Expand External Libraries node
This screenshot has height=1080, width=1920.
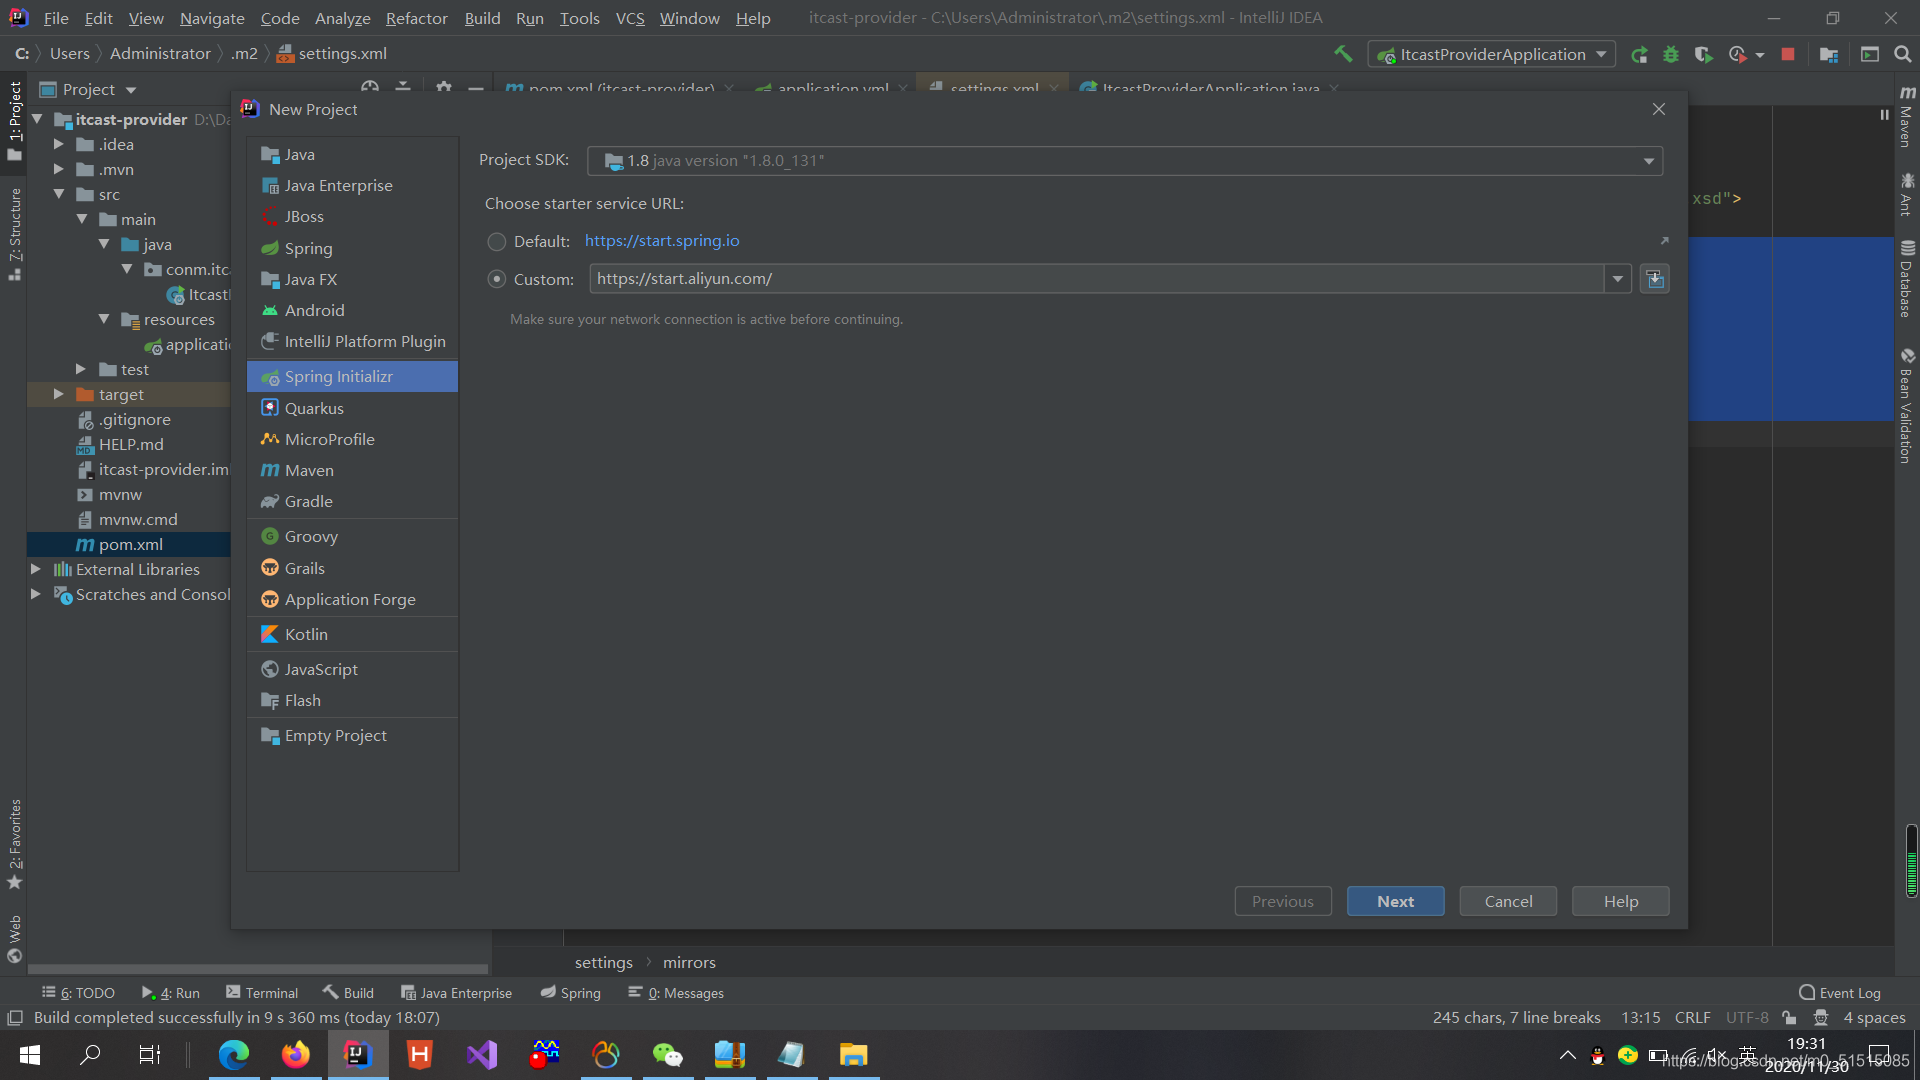(36, 569)
